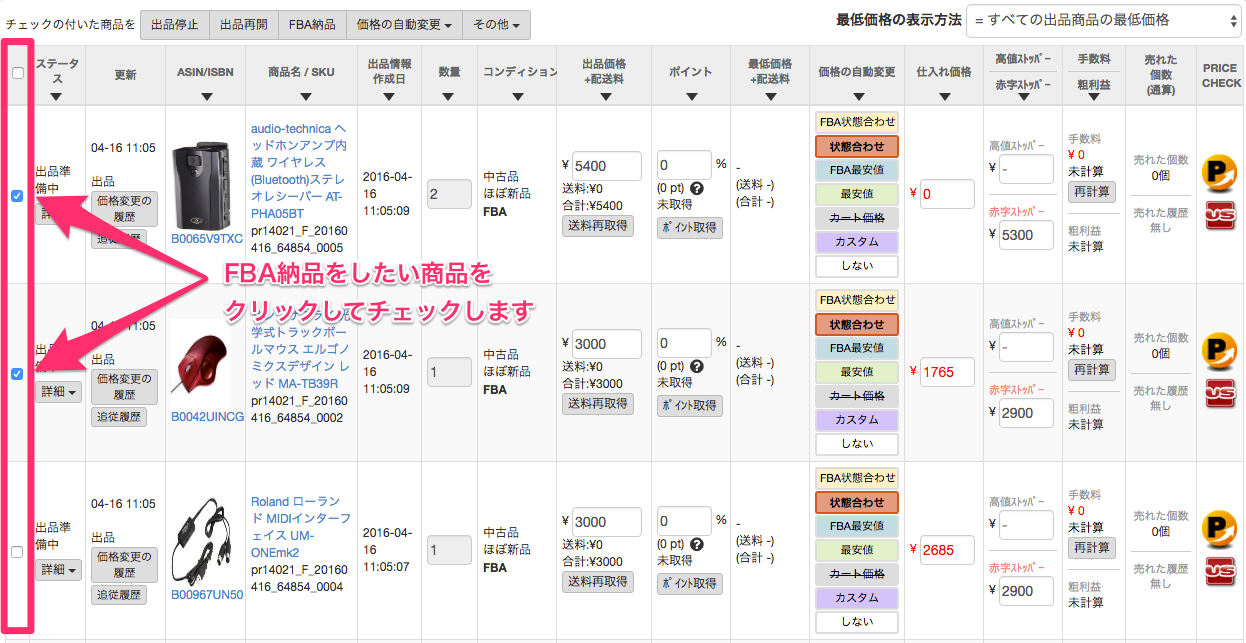Click the 出品停止 bulk action button

click(175, 25)
